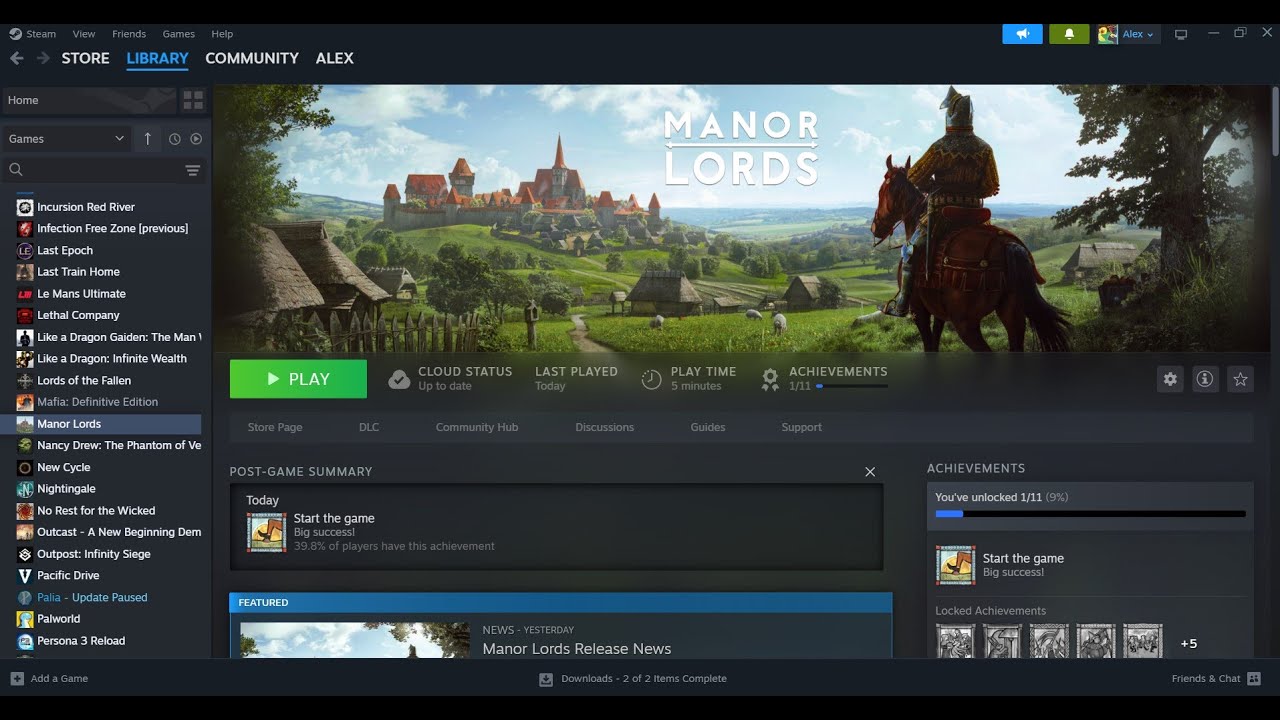Click the sort ascending arrow button
The image size is (1280, 720).
click(147, 139)
